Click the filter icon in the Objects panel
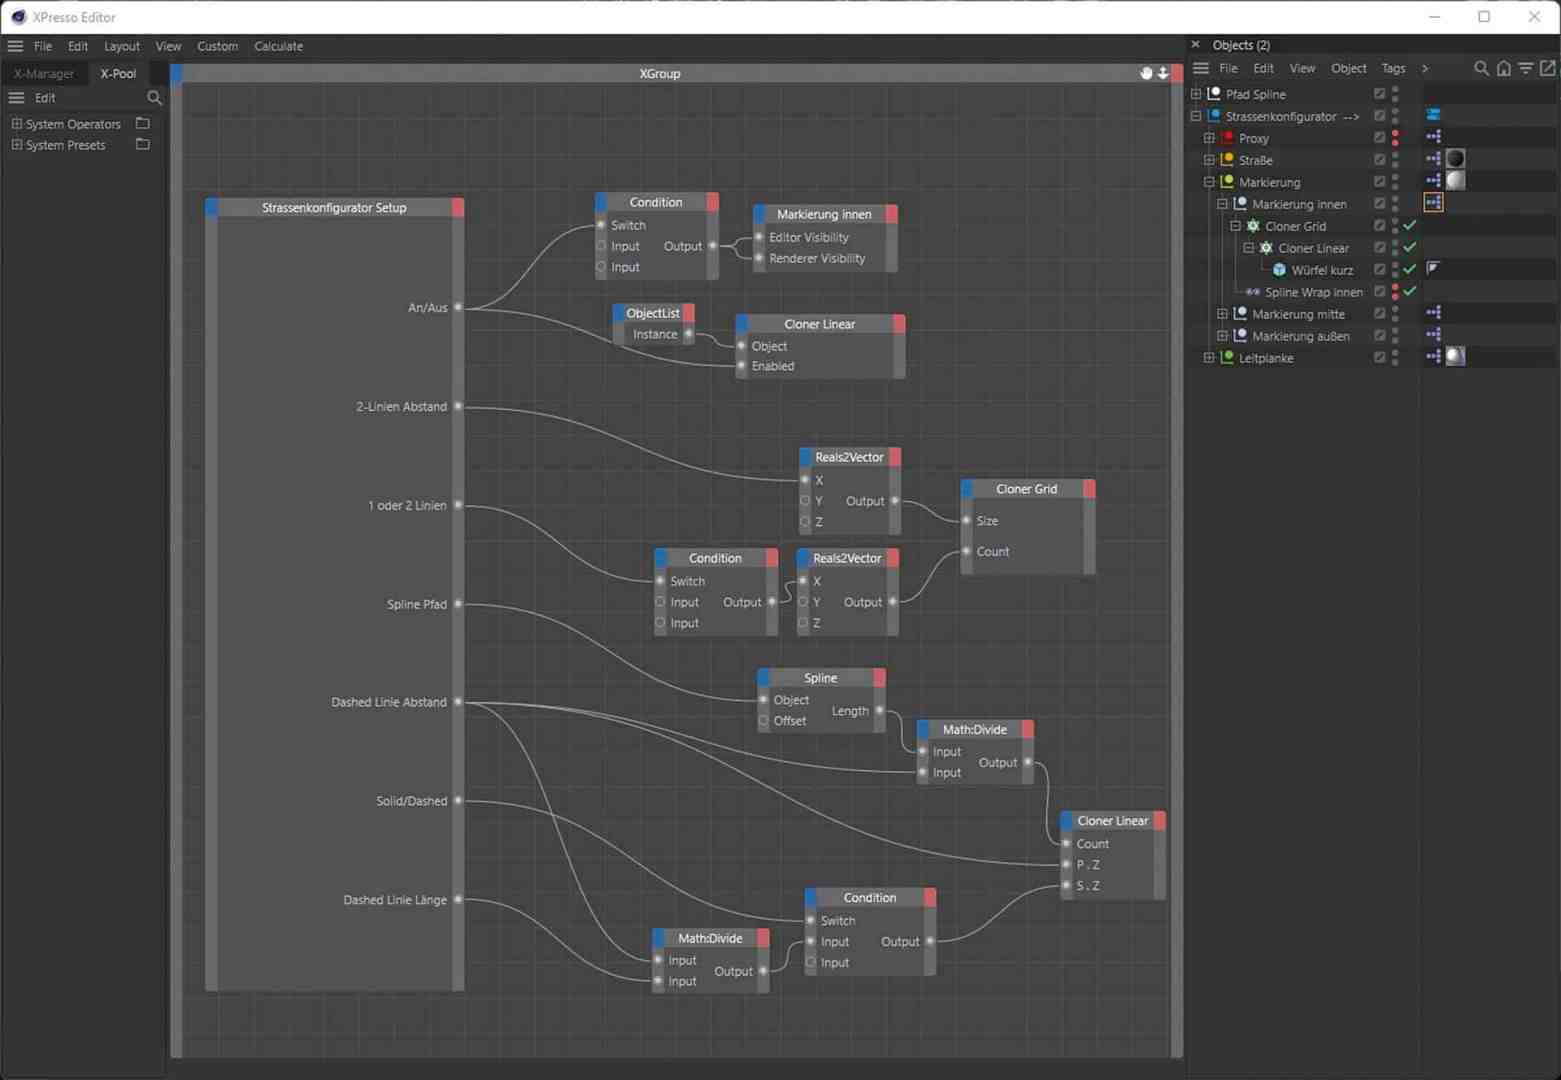The height and width of the screenshot is (1080, 1561). point(1524,68)
